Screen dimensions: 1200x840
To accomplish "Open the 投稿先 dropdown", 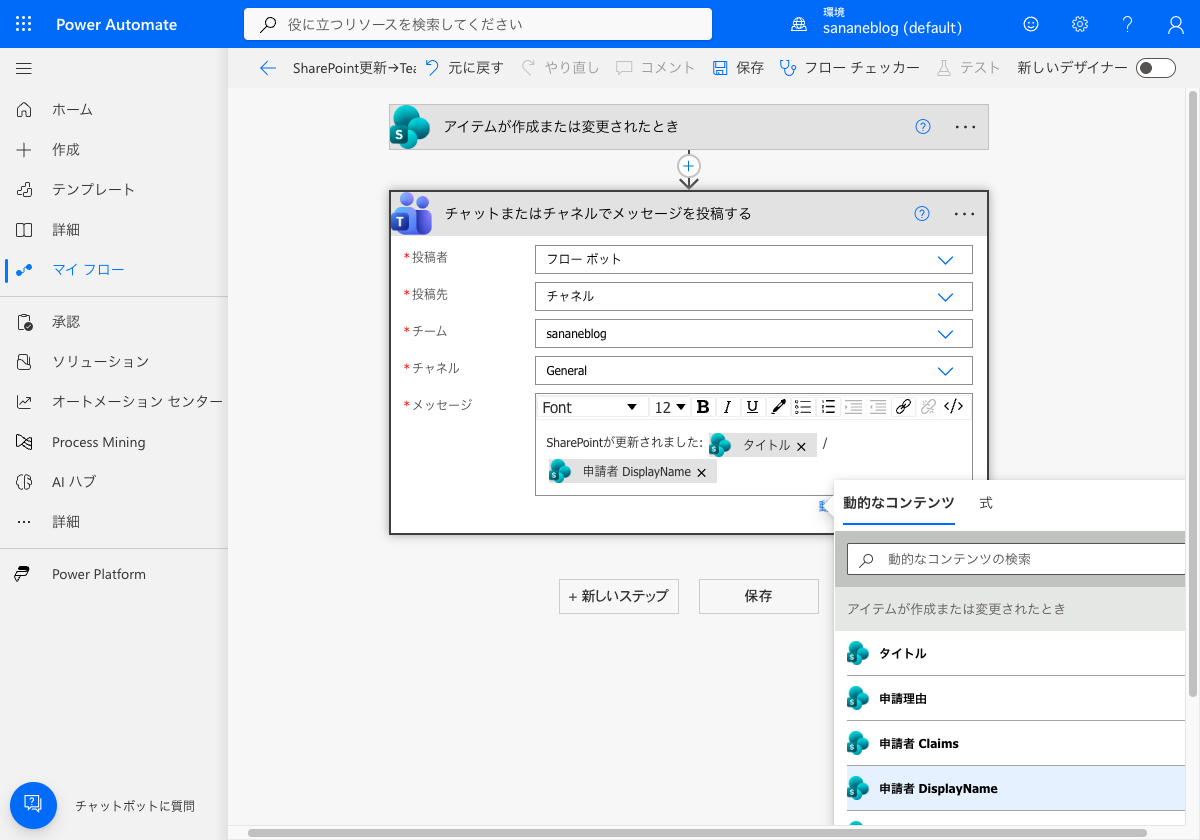I will tap(754, 296).
